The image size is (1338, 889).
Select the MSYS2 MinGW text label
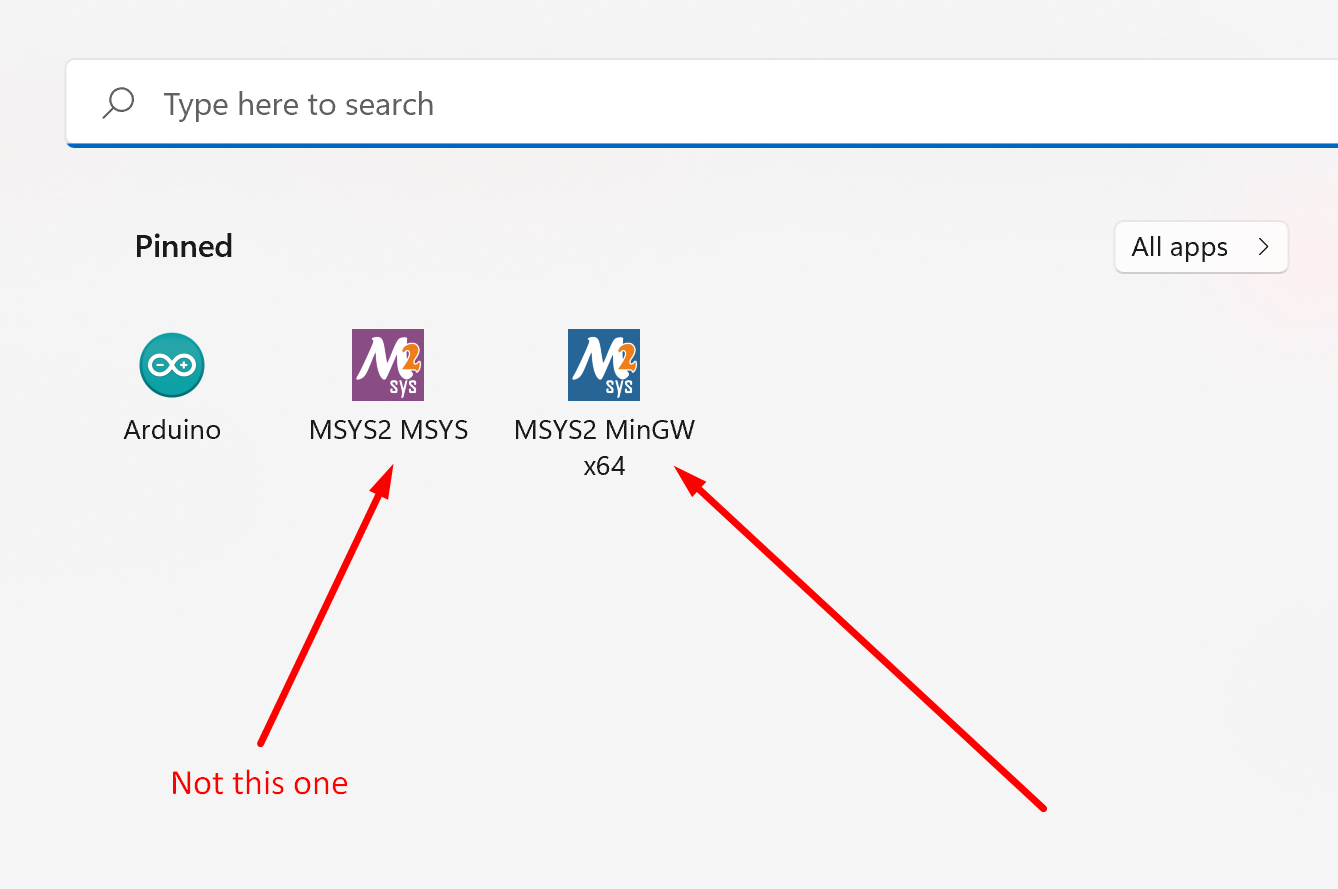coord(604,430)
